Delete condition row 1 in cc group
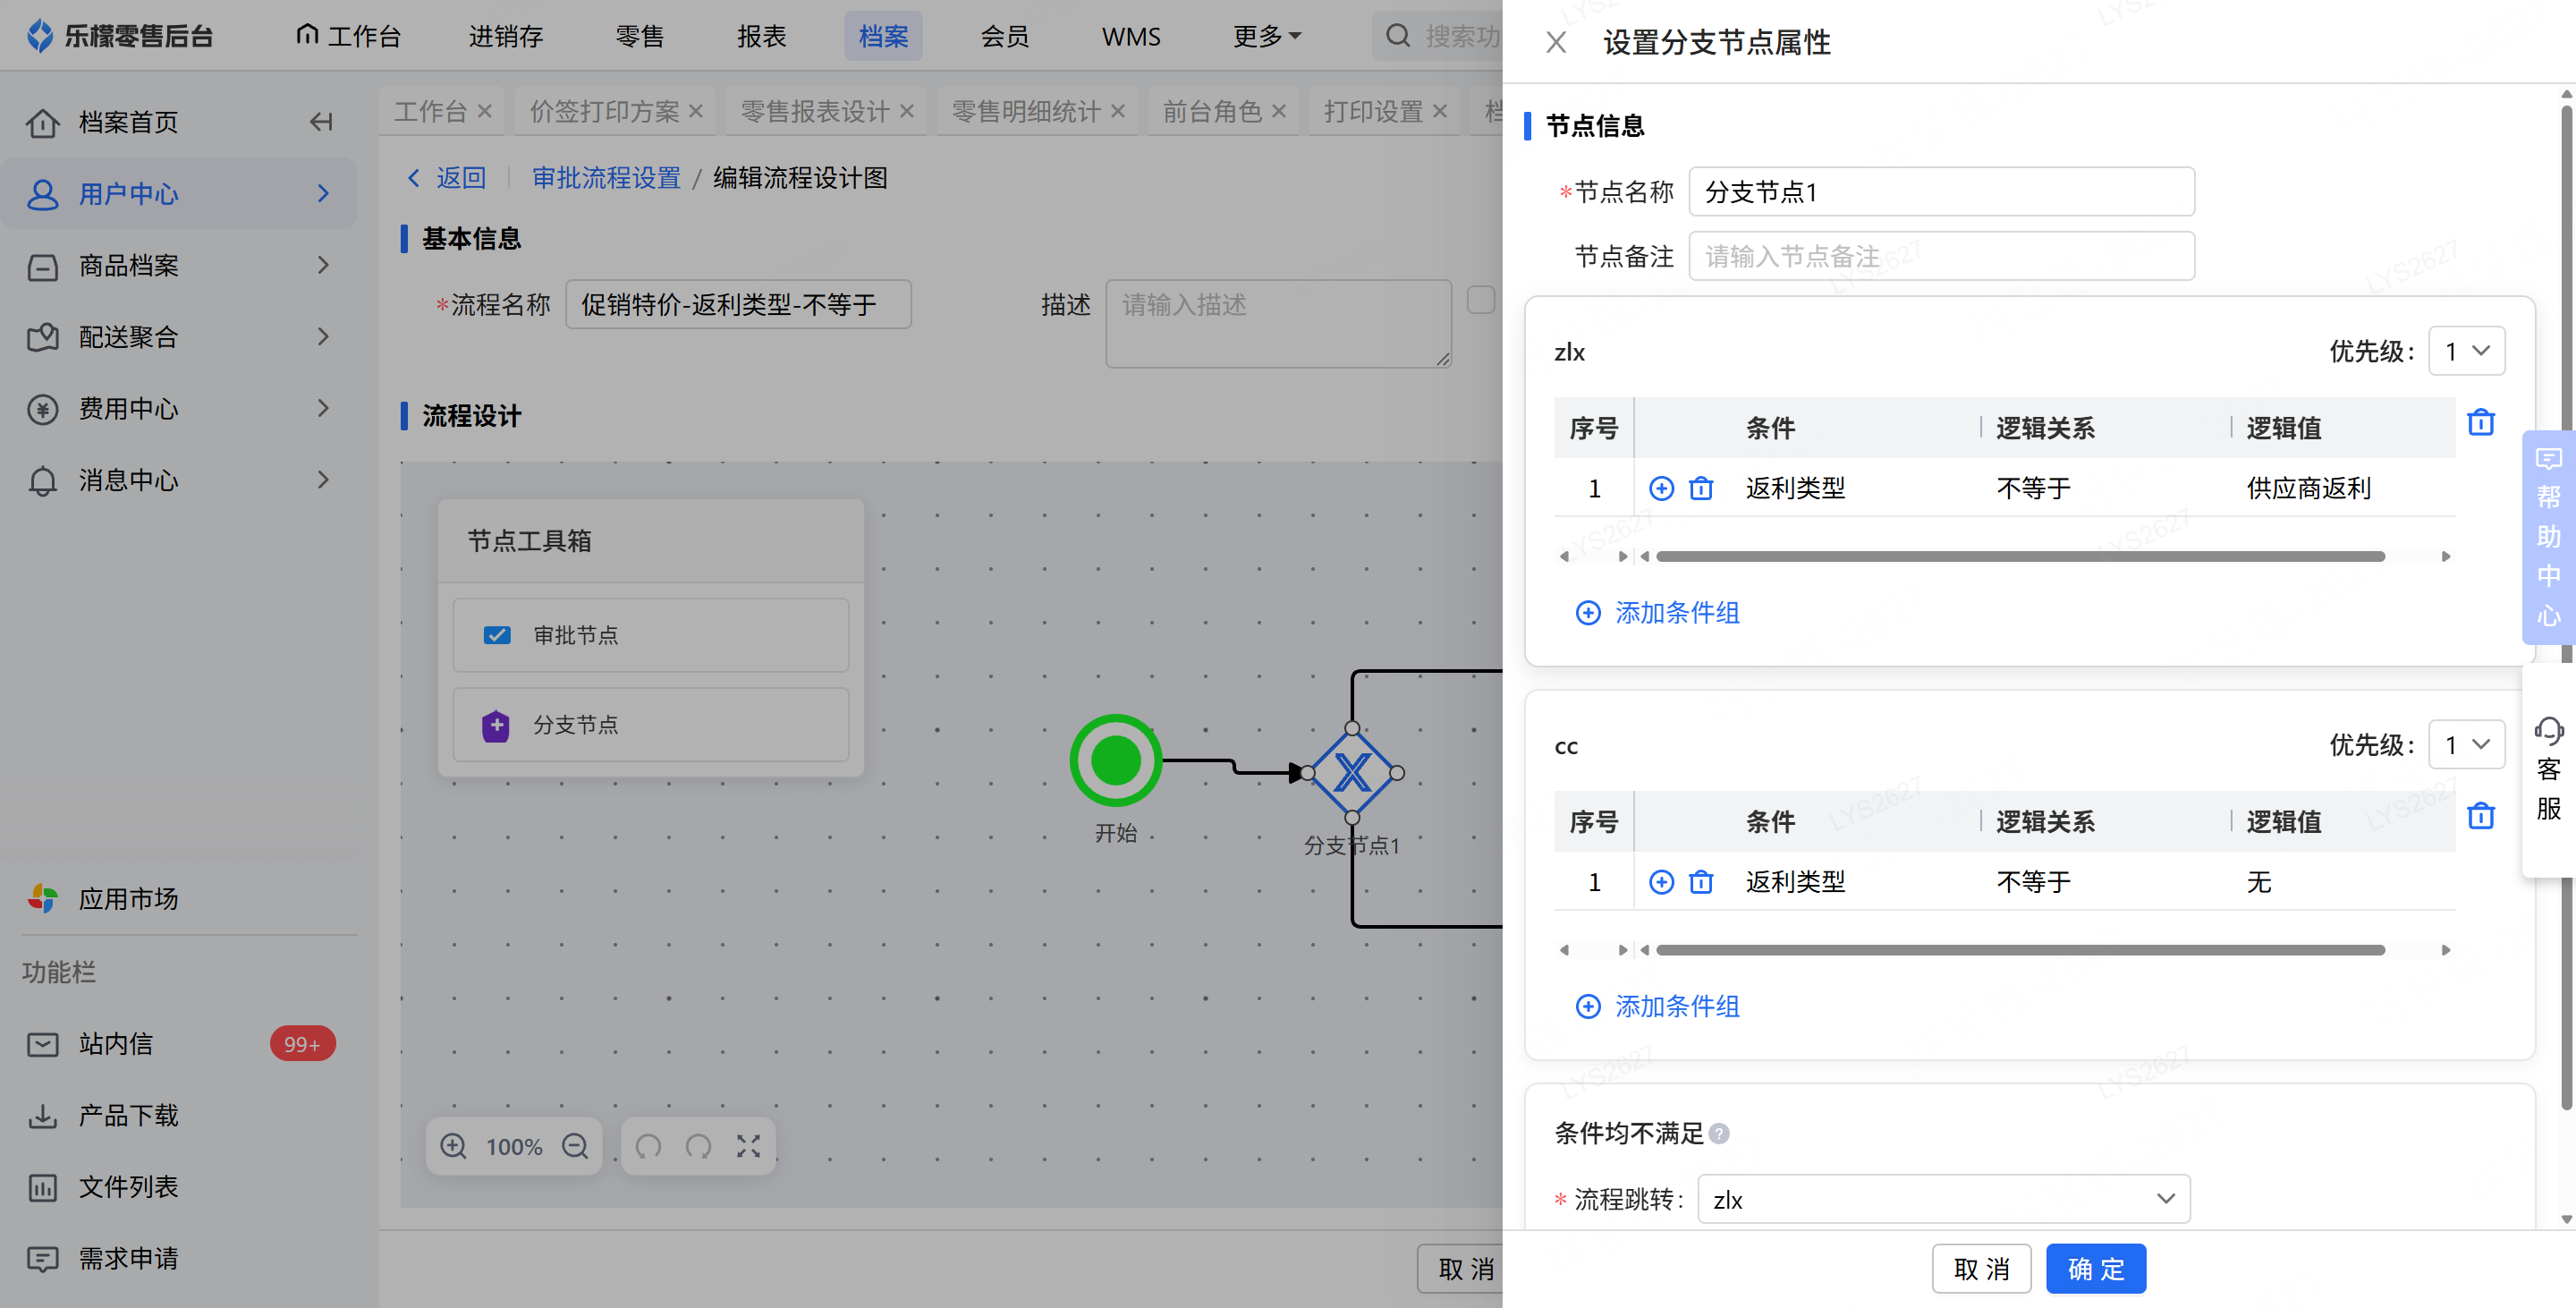Viewport: 2576px width, 1308px height. [x=1701, y=882]
